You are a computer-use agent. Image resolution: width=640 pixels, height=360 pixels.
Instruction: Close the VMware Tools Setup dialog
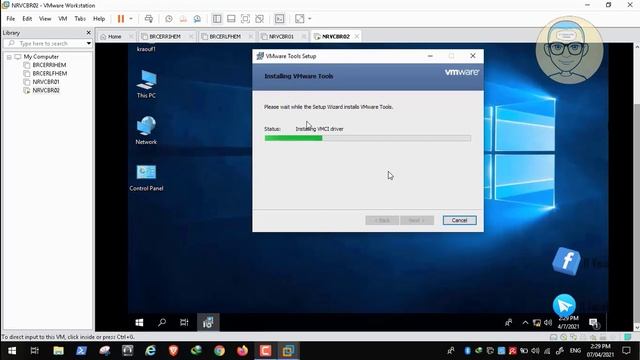click(473, 56)
